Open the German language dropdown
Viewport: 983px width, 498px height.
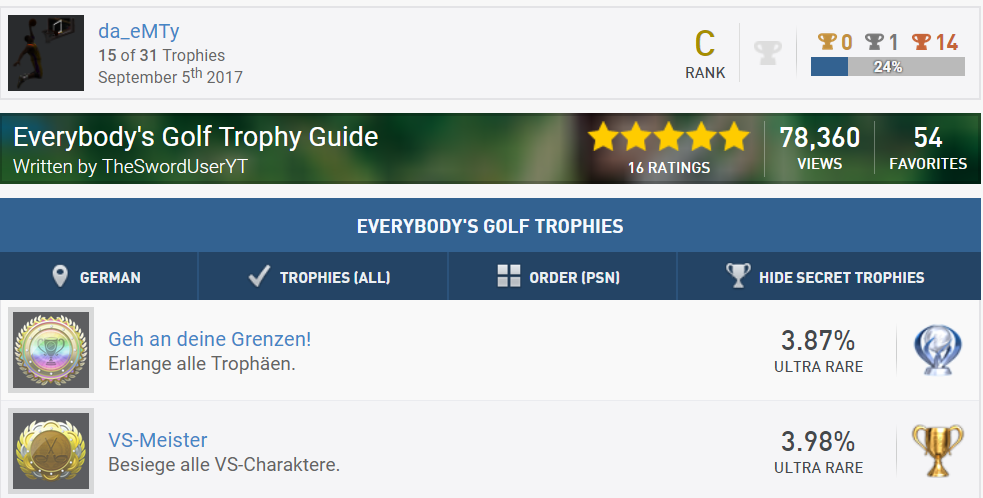[x=98, y=277]
